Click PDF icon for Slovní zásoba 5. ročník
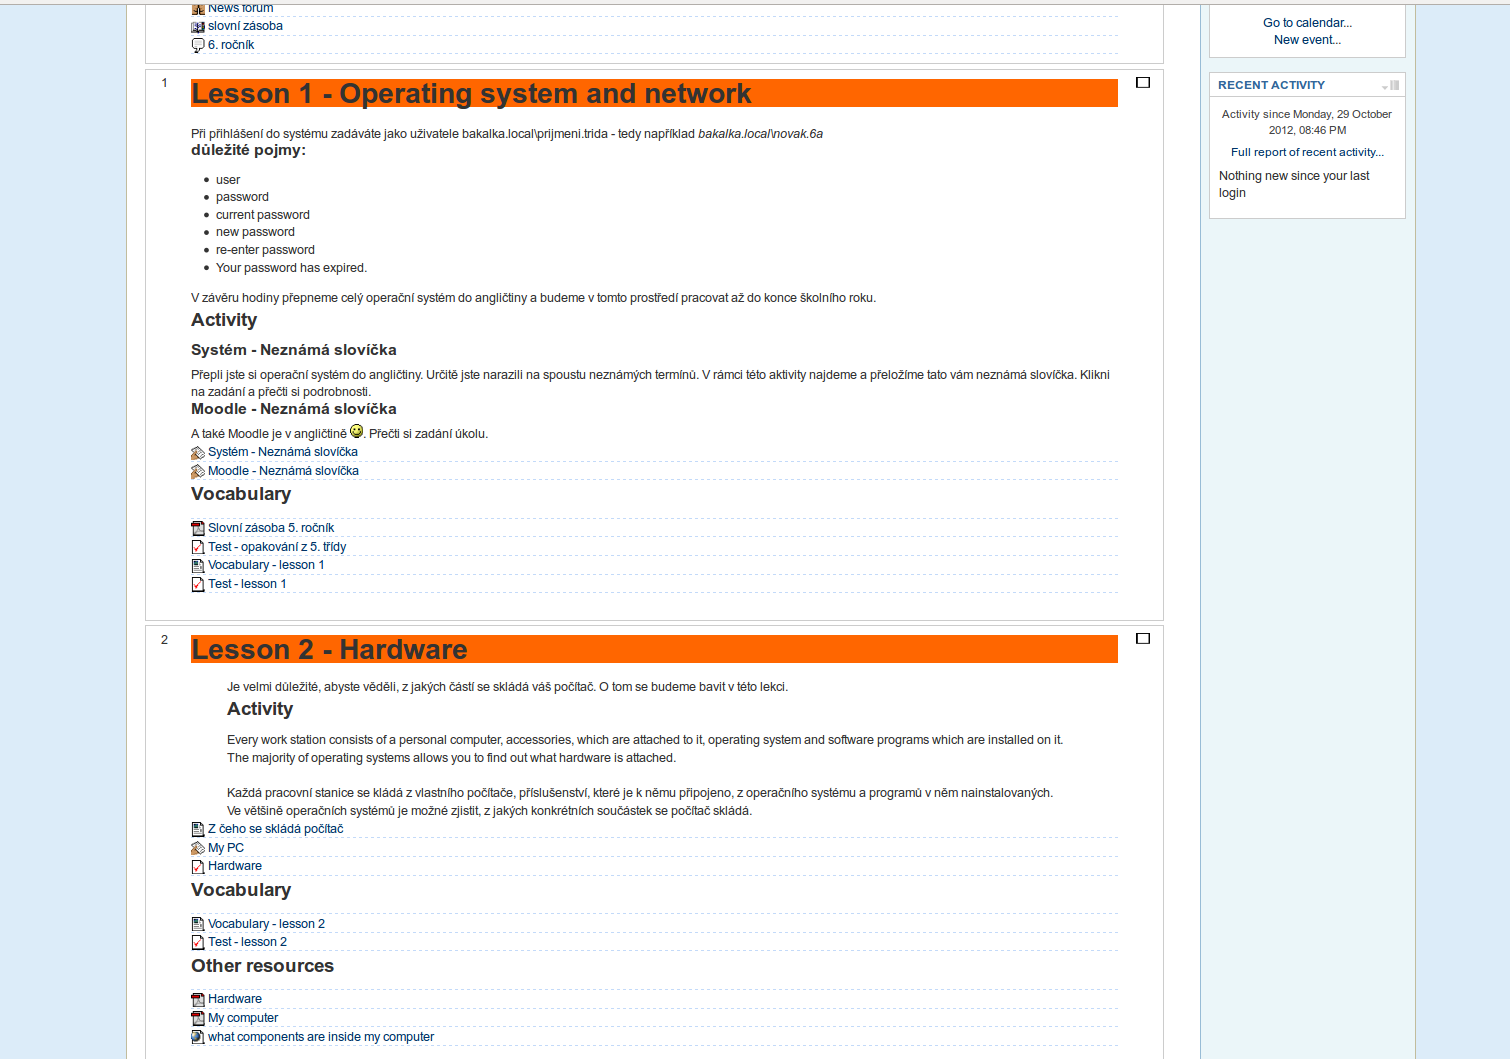The width and height of the screenshot is (1510, 1059). pyautogui.click(x=198, y=529)
